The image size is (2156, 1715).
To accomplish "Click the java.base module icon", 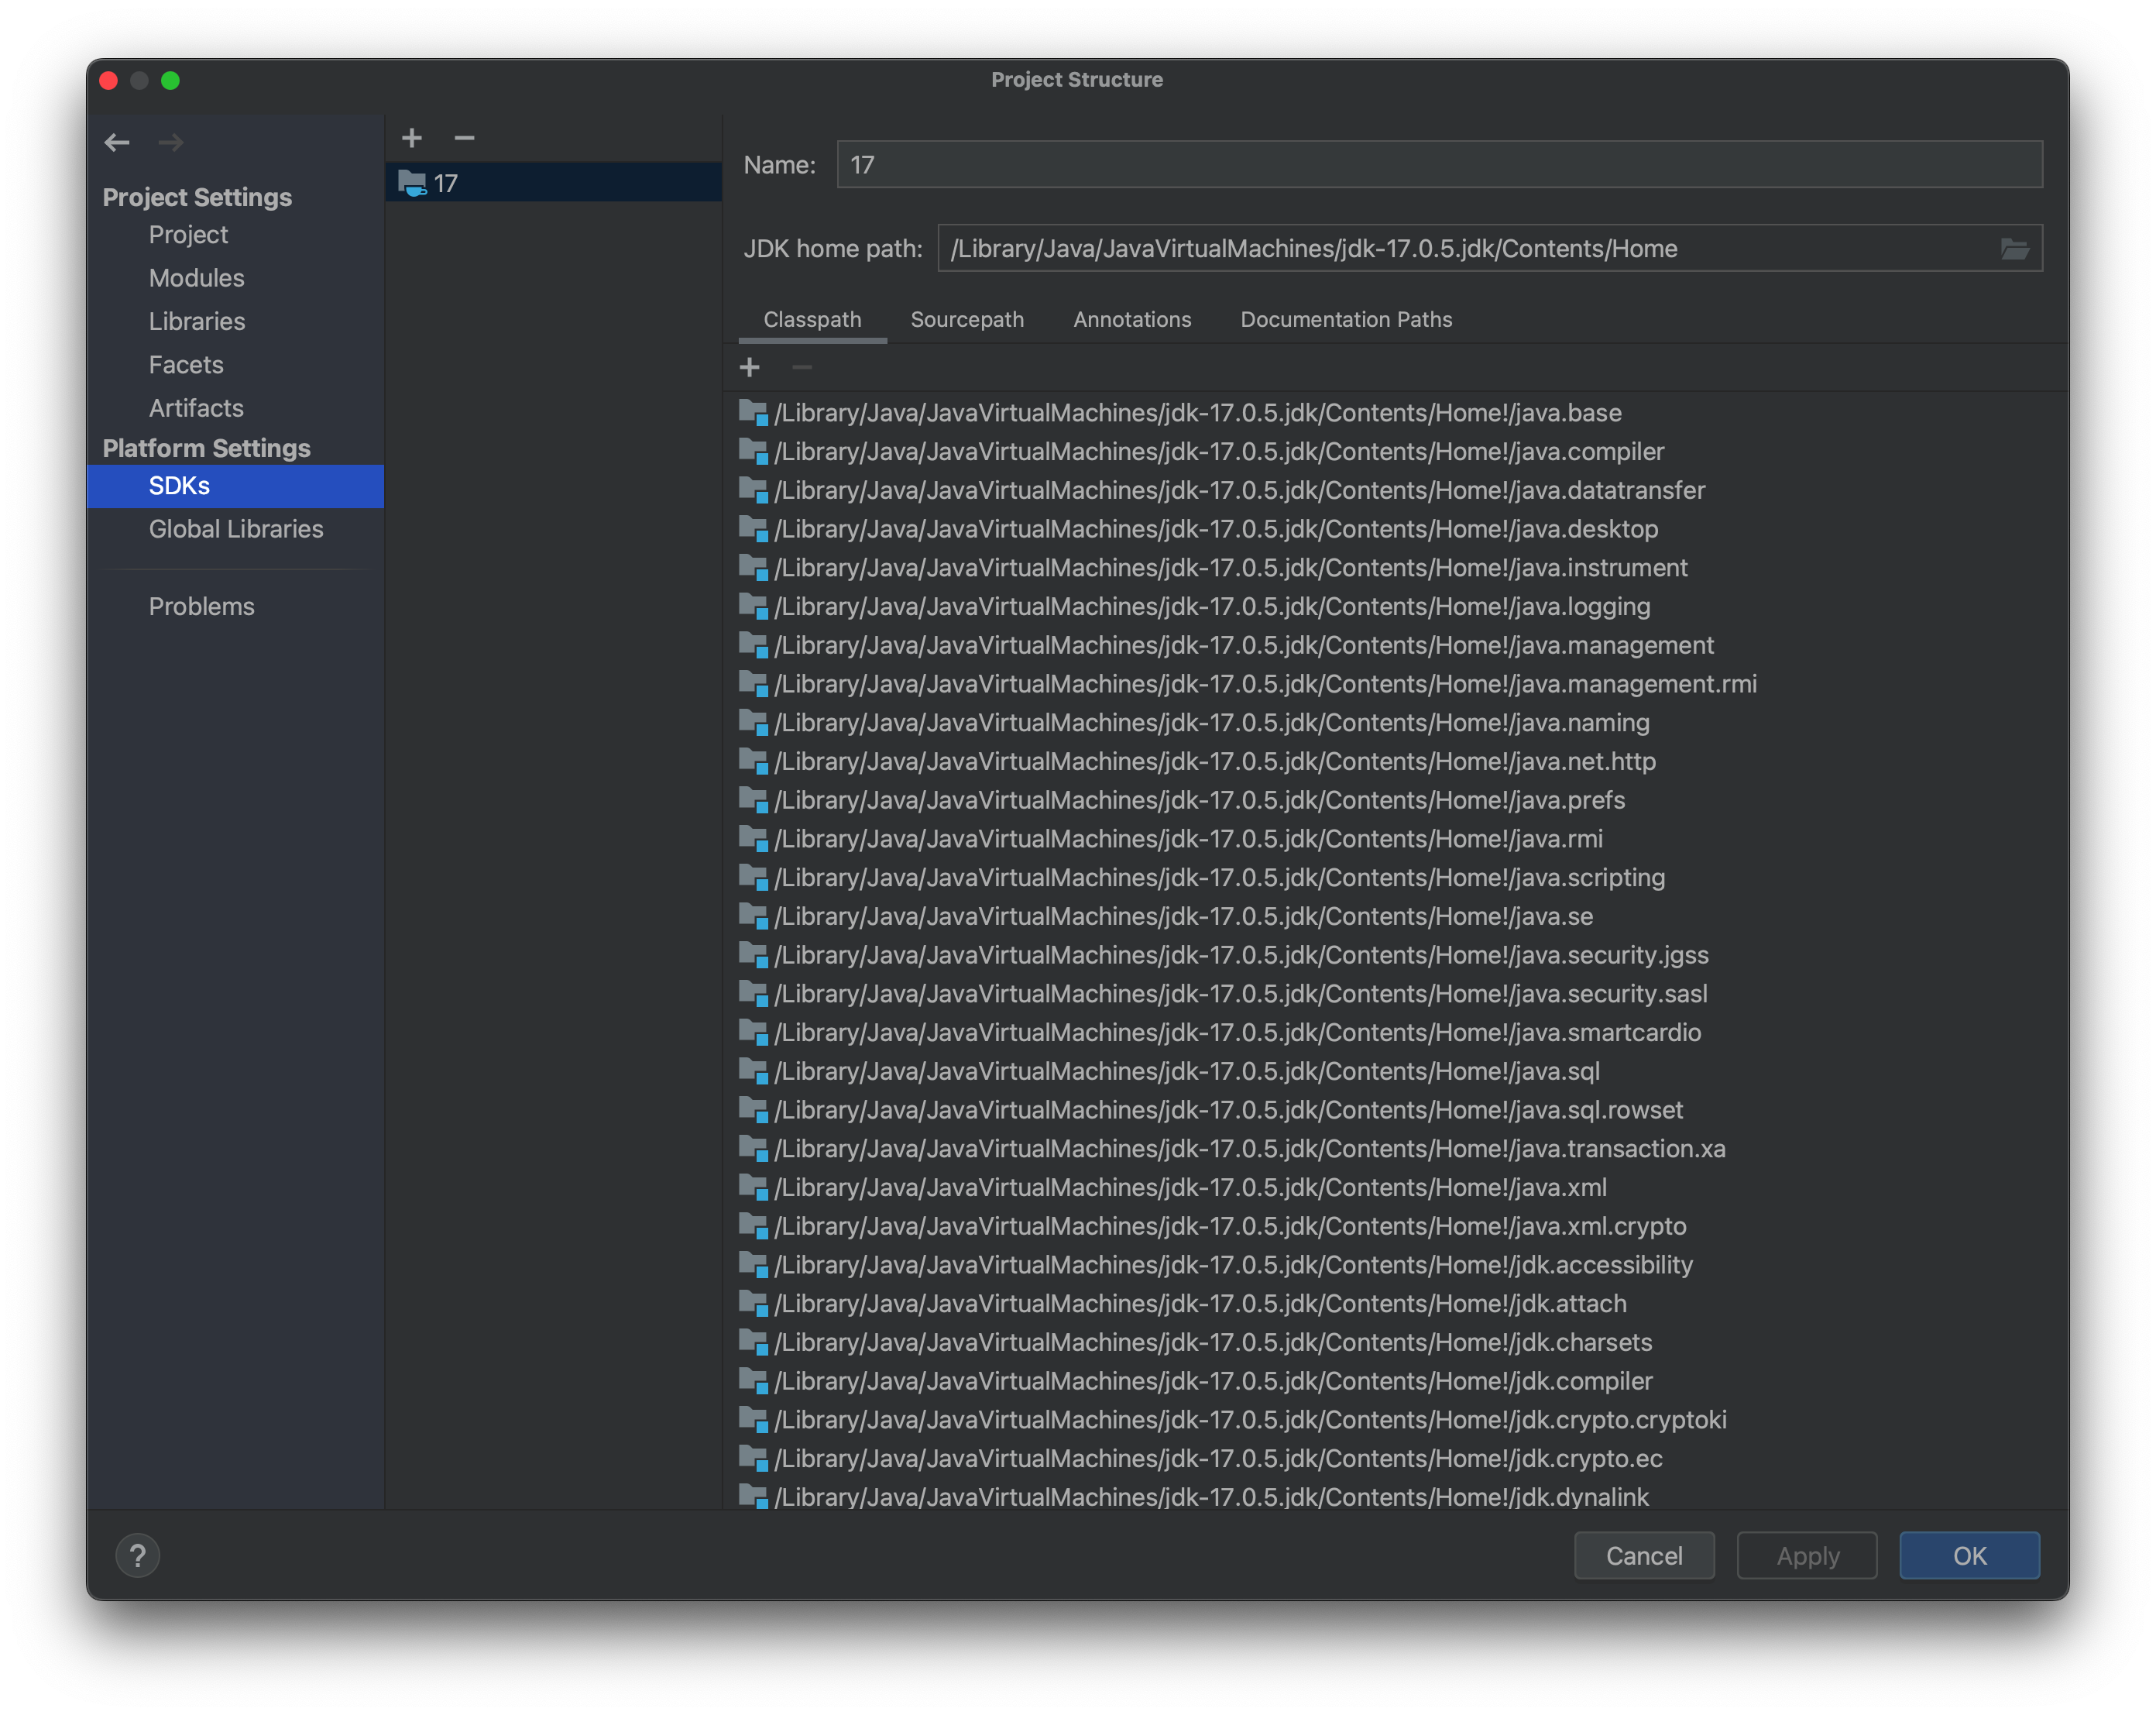I will 753,413.
